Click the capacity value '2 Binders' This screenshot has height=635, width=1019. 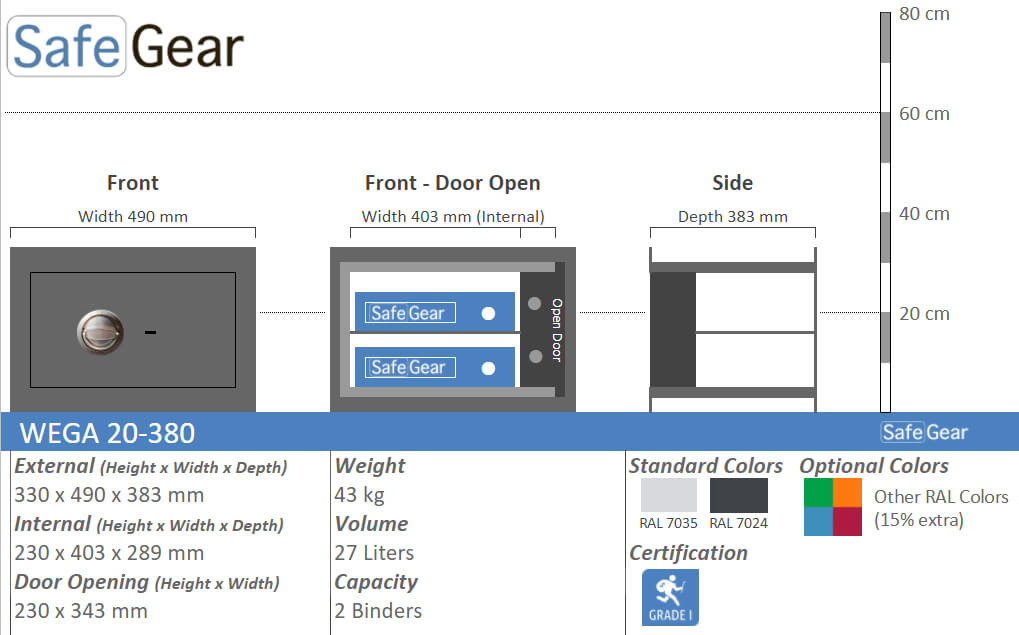[x=378, y=611]
